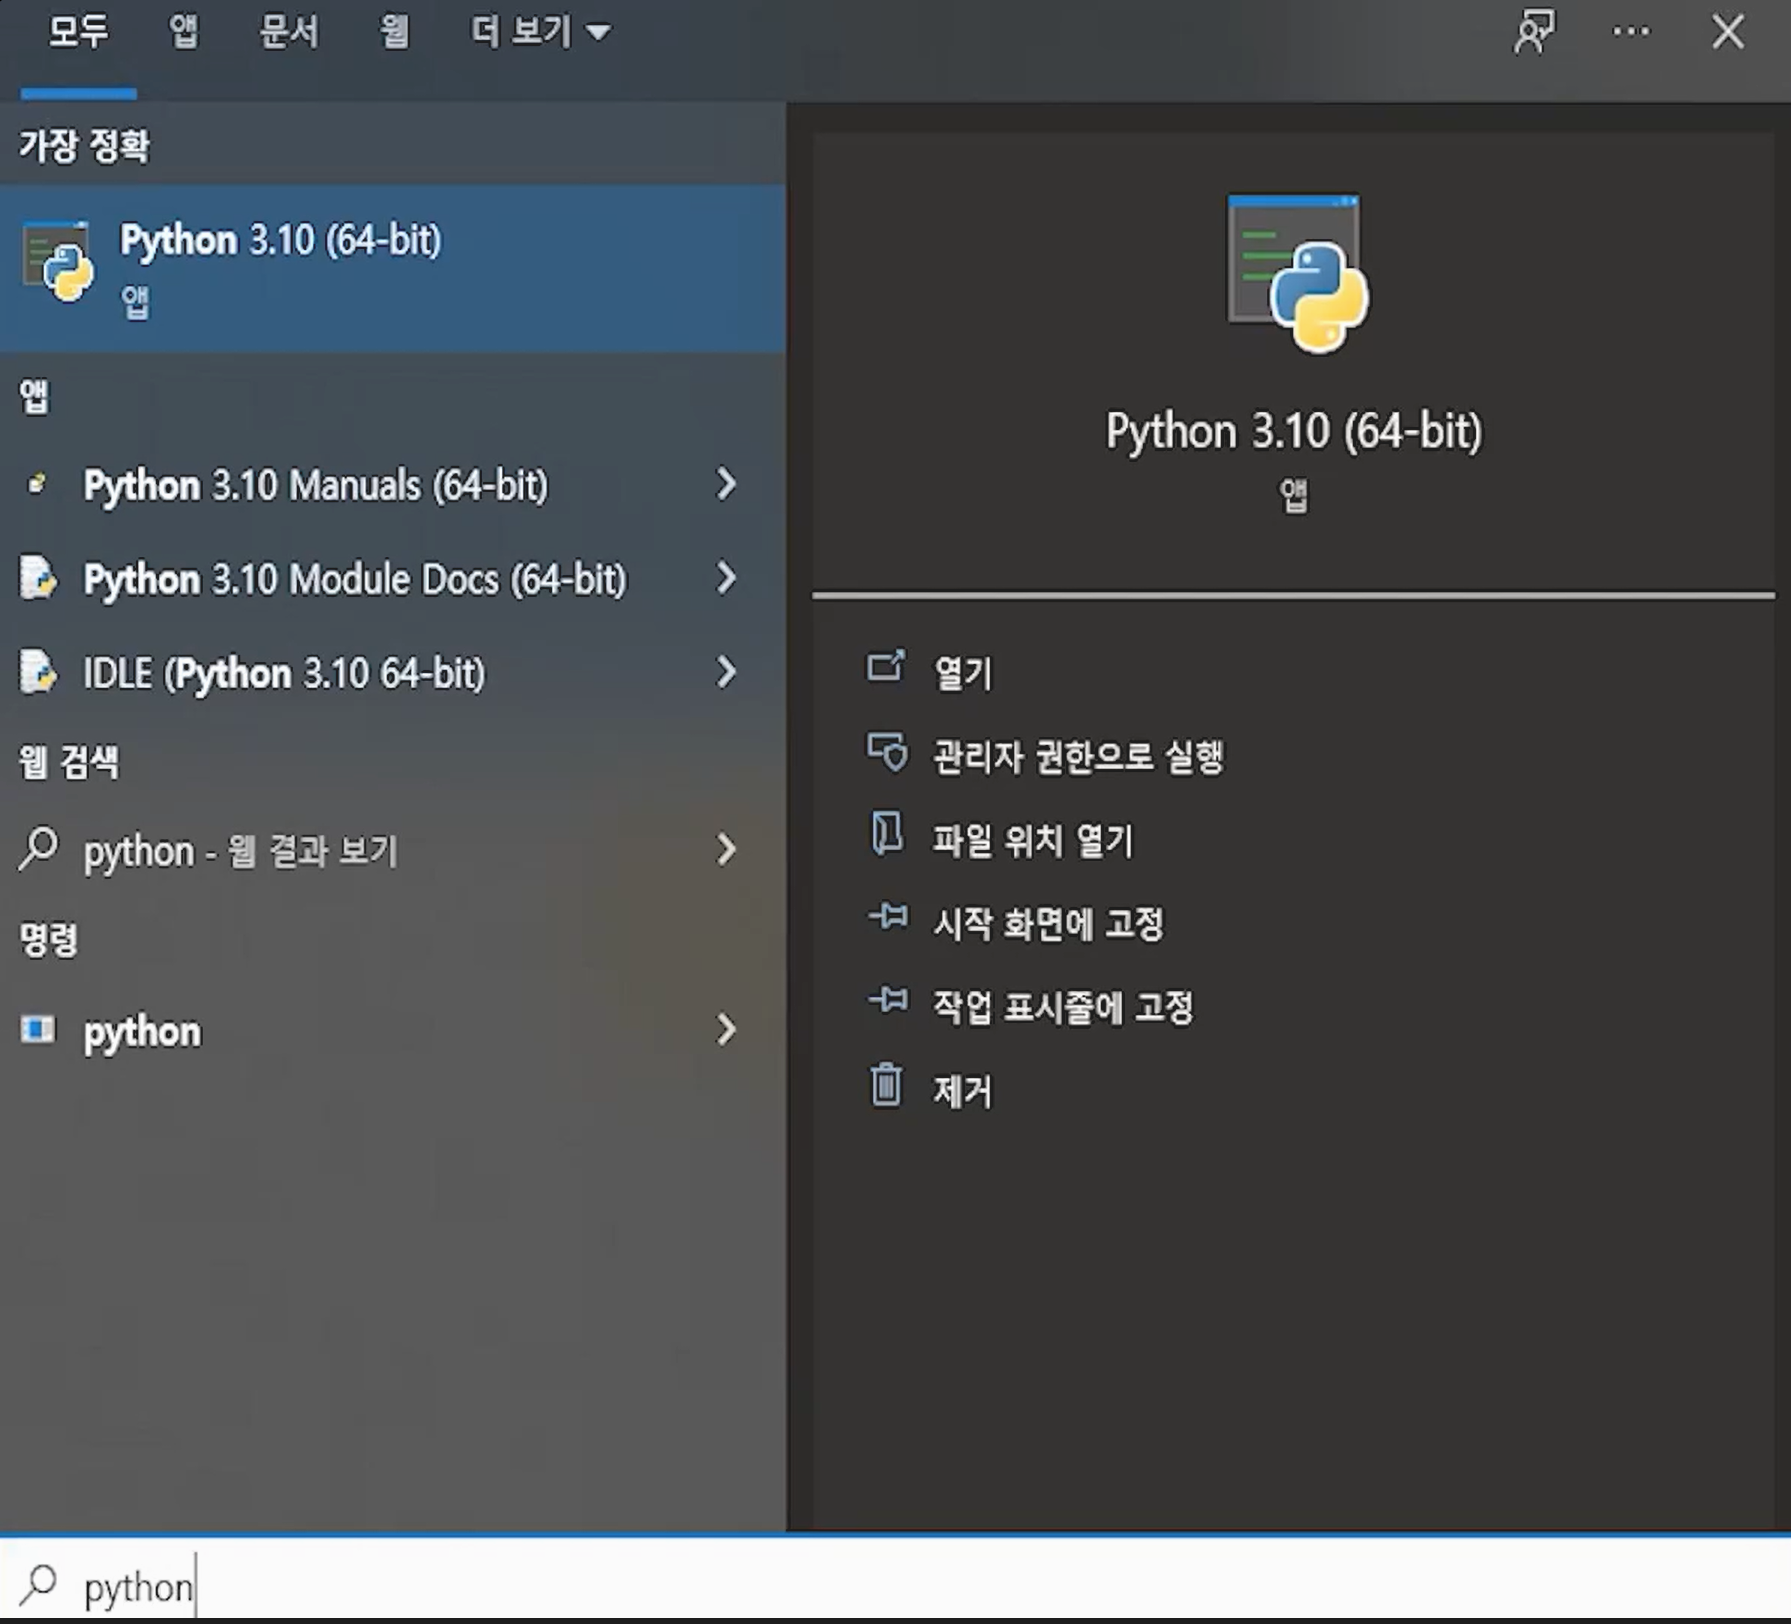1791x1624 pixels.
Task: Choose 시작 화면에 고정
Action: (1048, 923)
